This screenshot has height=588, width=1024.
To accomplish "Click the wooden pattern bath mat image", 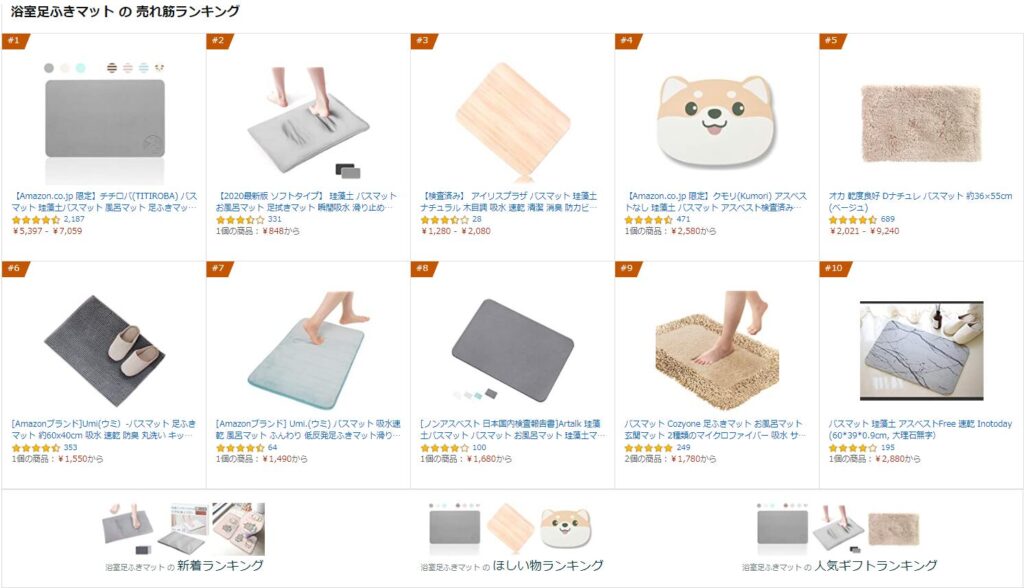I will [x=513, y=122].
